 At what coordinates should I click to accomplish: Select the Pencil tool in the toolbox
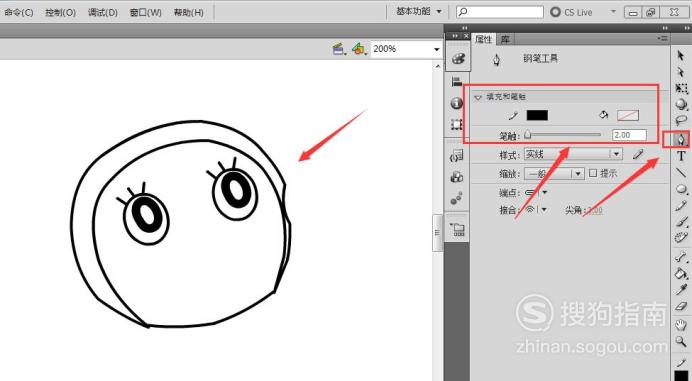(x=681, y=205)
